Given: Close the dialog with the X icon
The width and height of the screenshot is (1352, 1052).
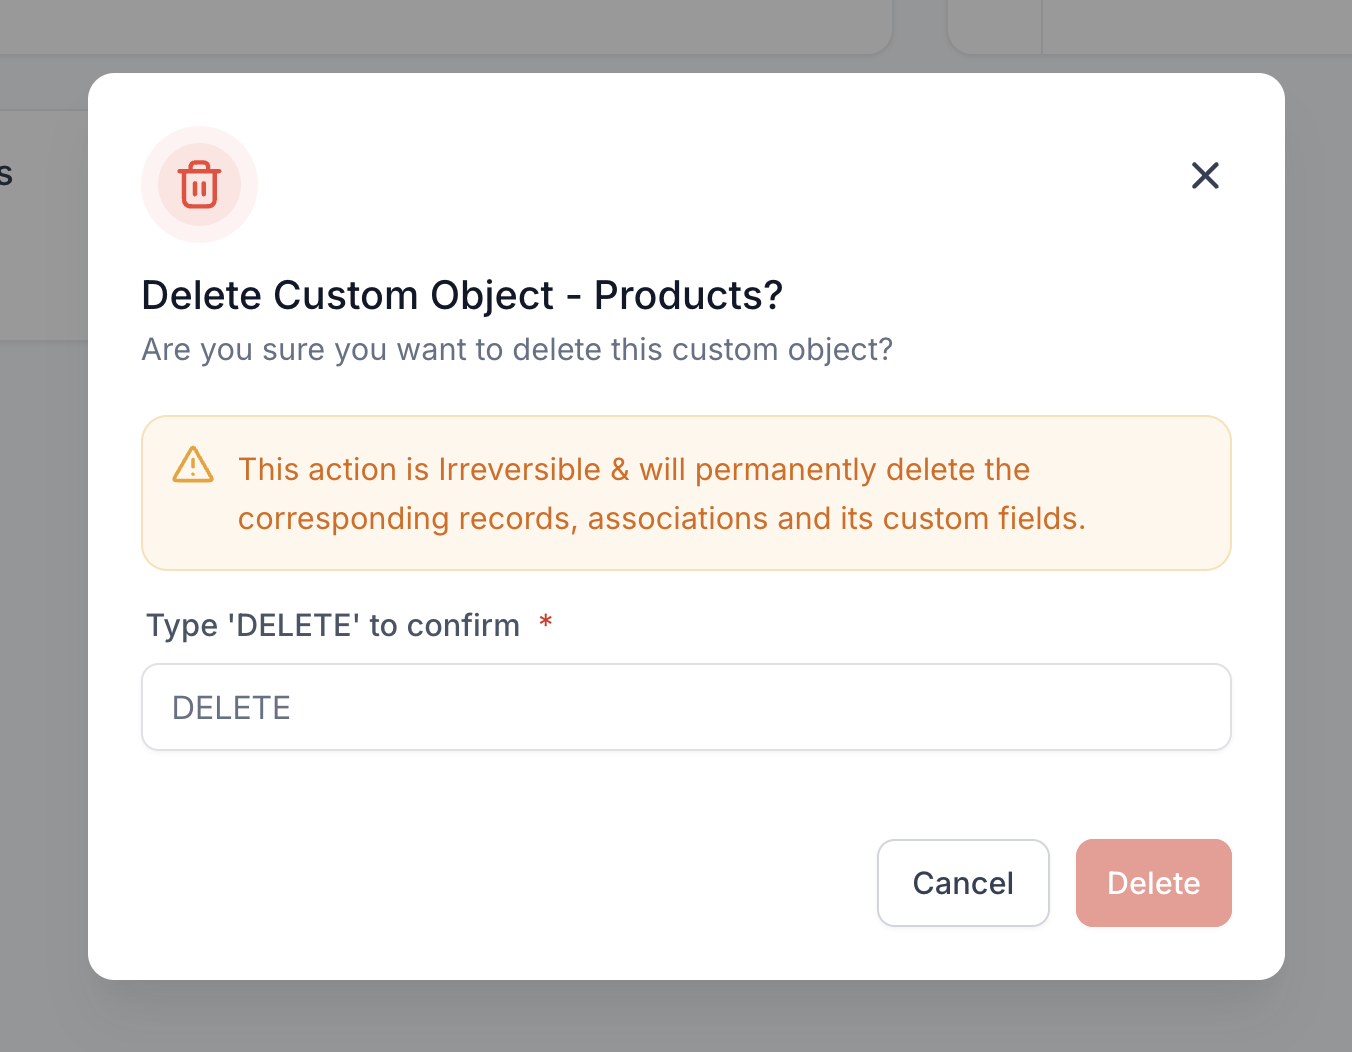Looking at the screenshot, I should pos(1205,176).
